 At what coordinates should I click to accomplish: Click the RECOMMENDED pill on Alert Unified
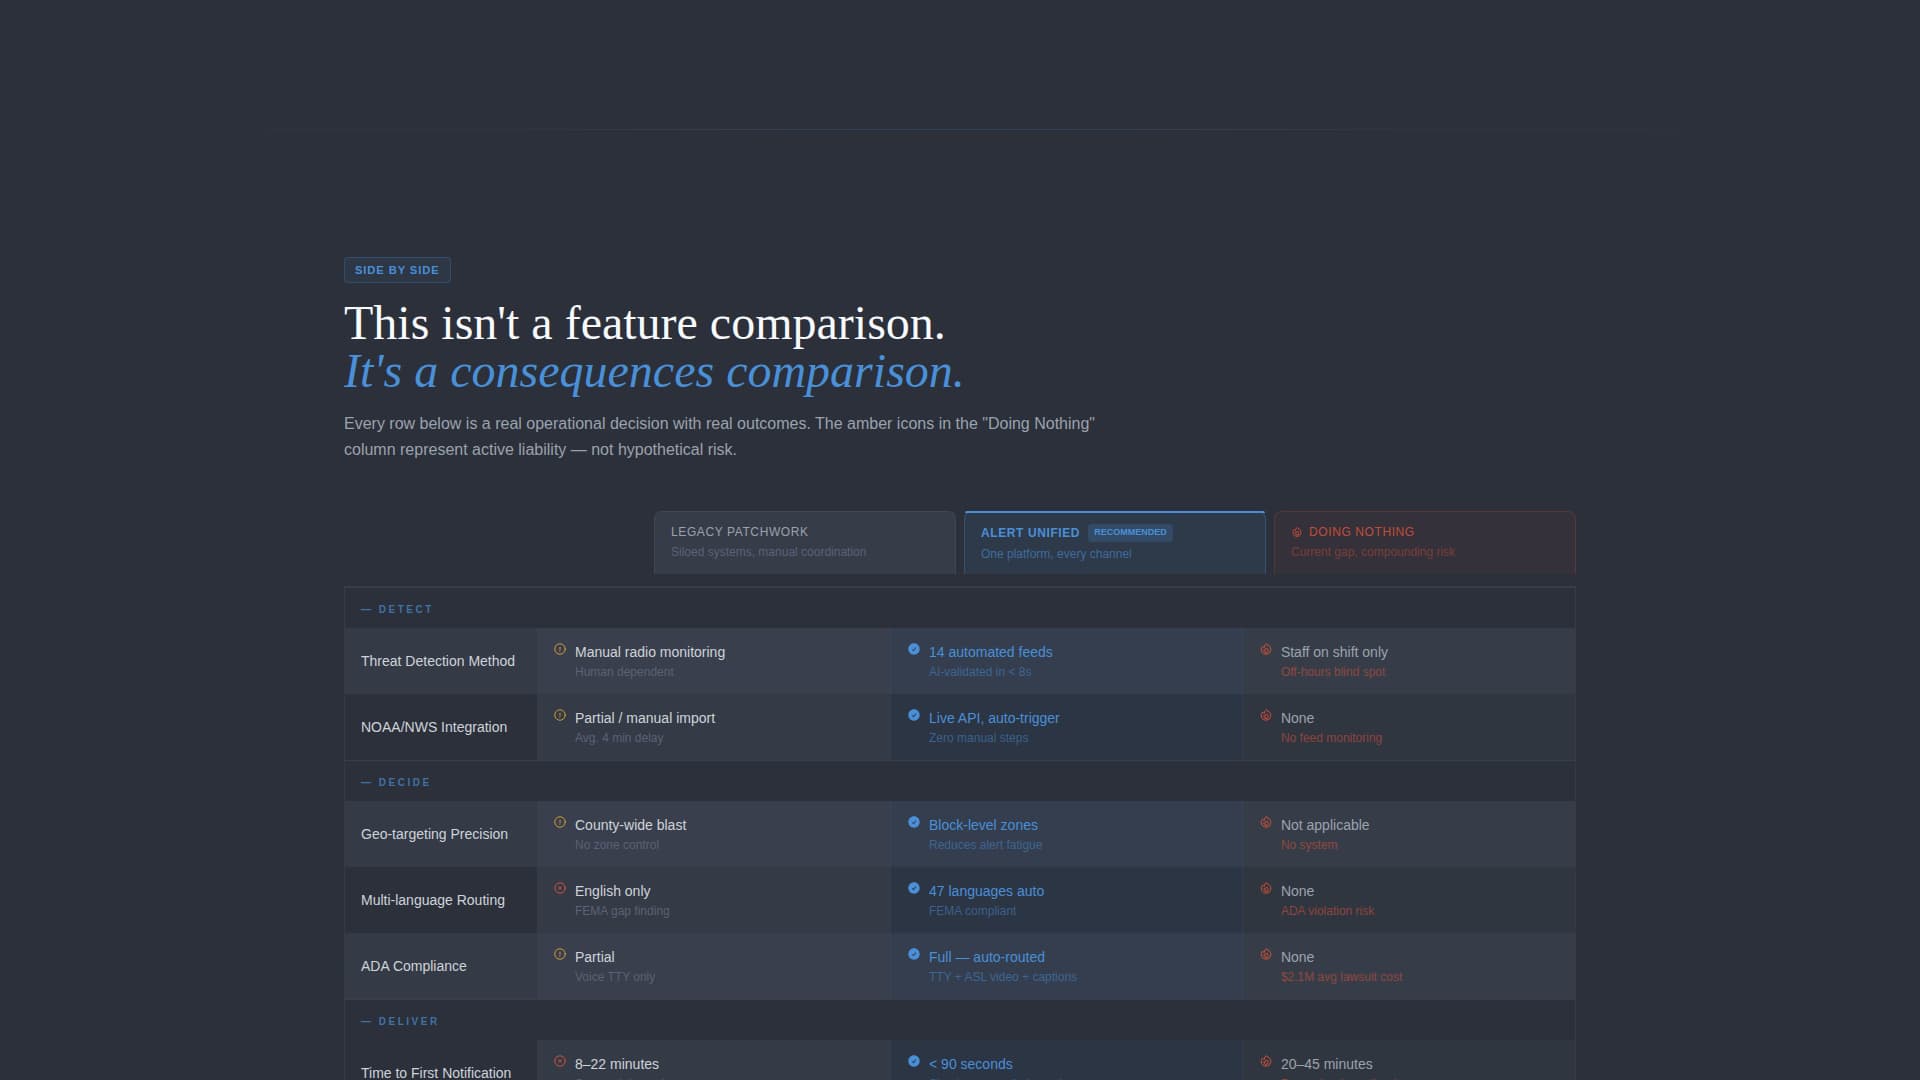point(1130,532)
